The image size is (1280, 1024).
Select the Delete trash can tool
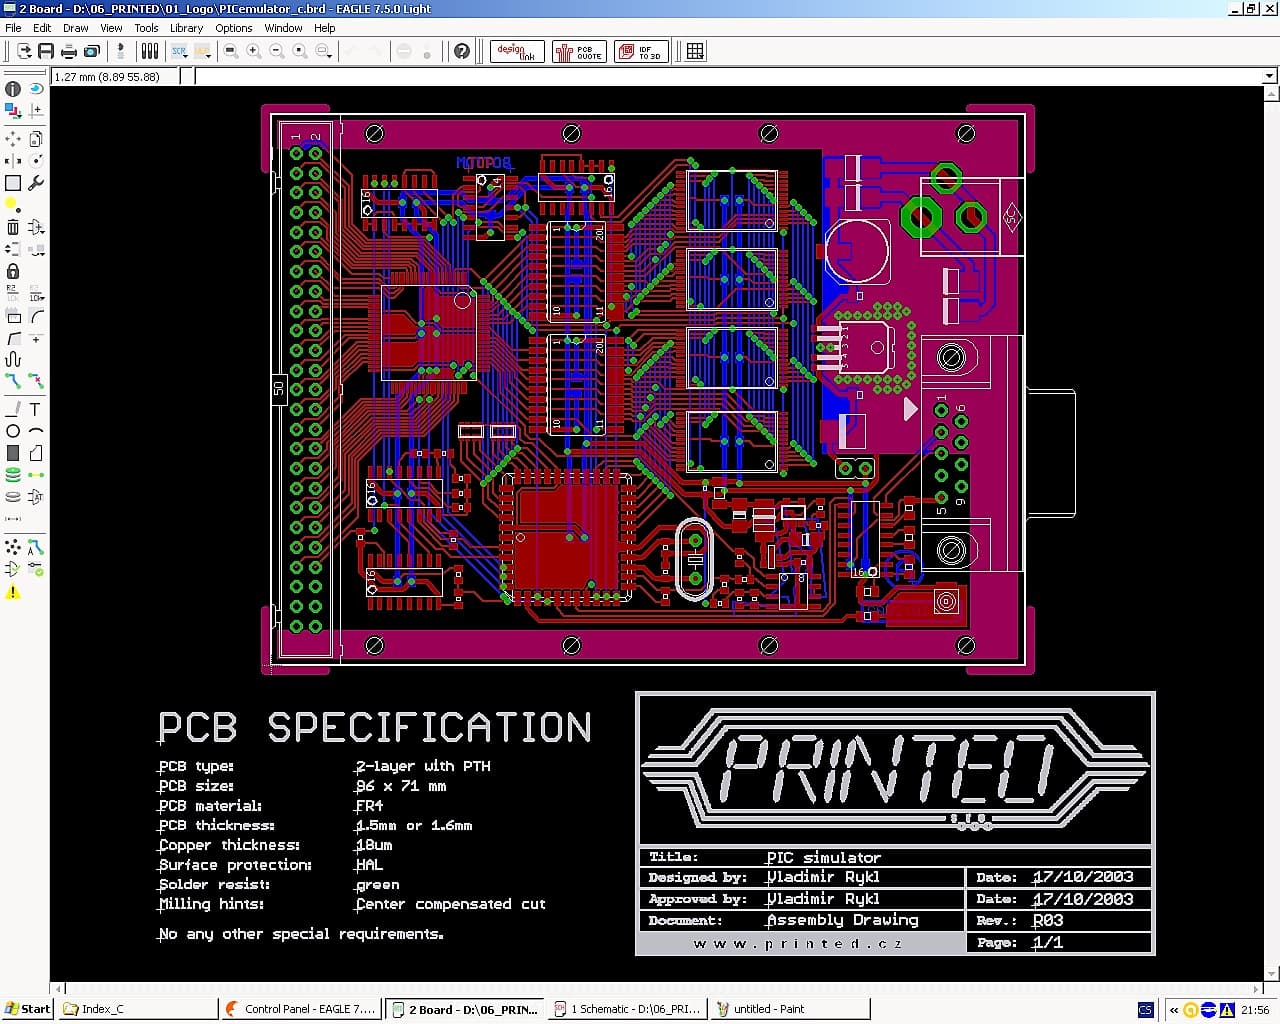pyautogui.click(x=13, y=227)
